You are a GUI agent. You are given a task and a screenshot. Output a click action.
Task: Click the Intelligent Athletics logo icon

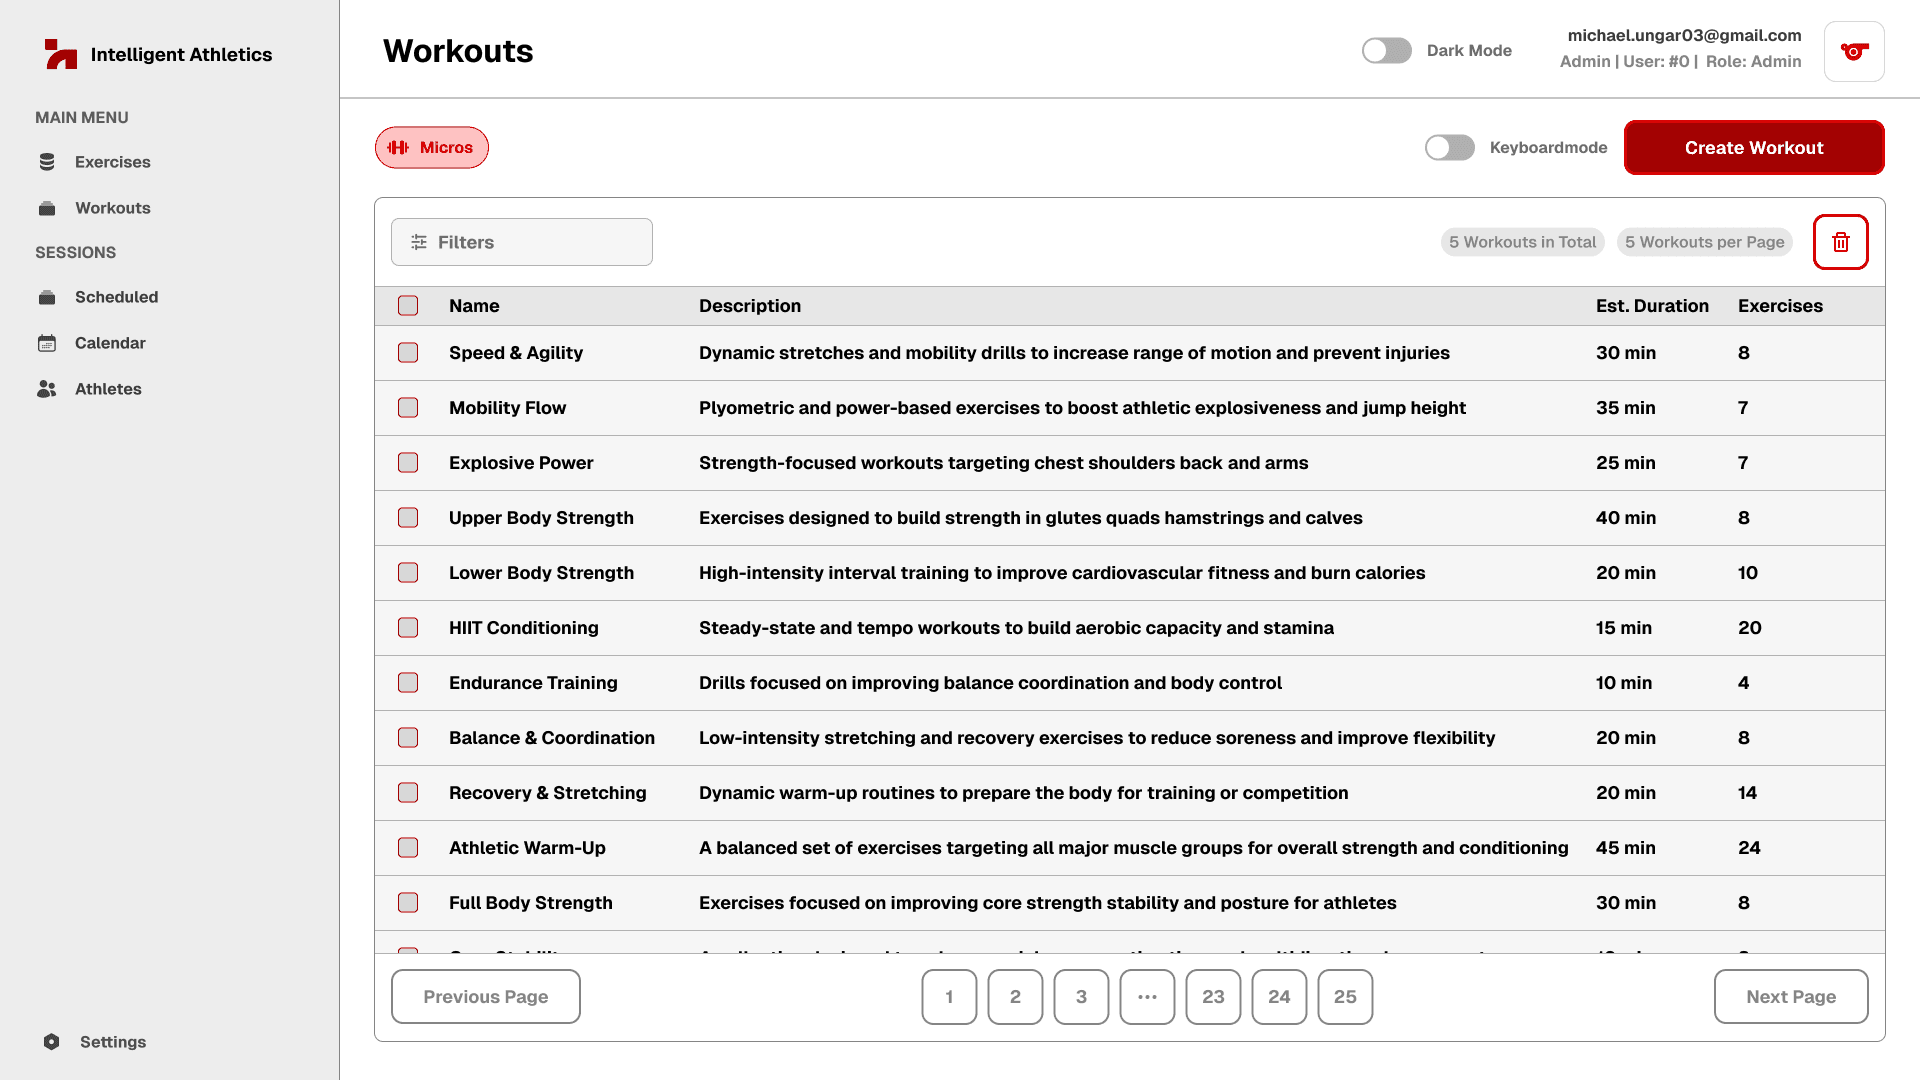(x=60, y=54)
